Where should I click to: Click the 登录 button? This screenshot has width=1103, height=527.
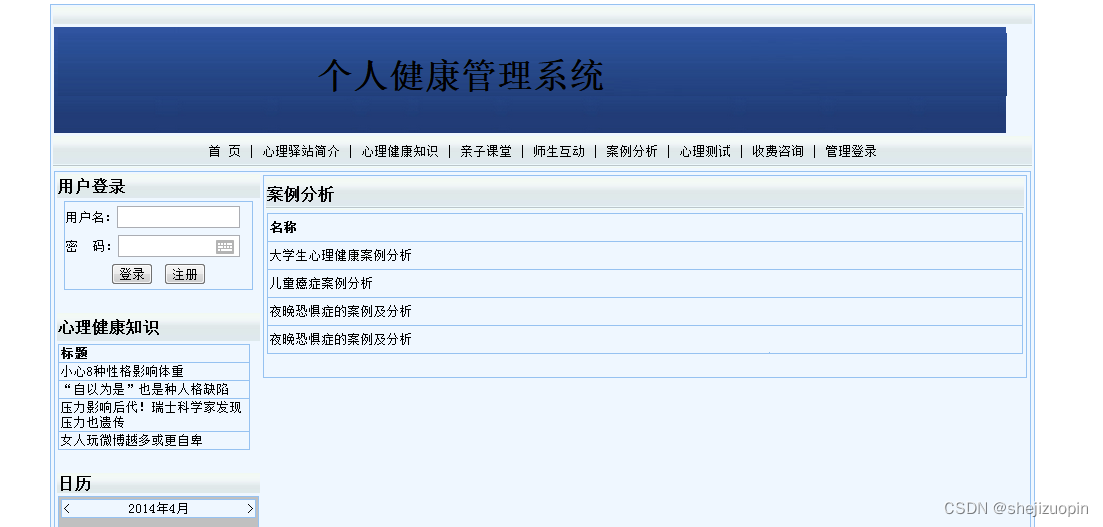tap(132, 274)
